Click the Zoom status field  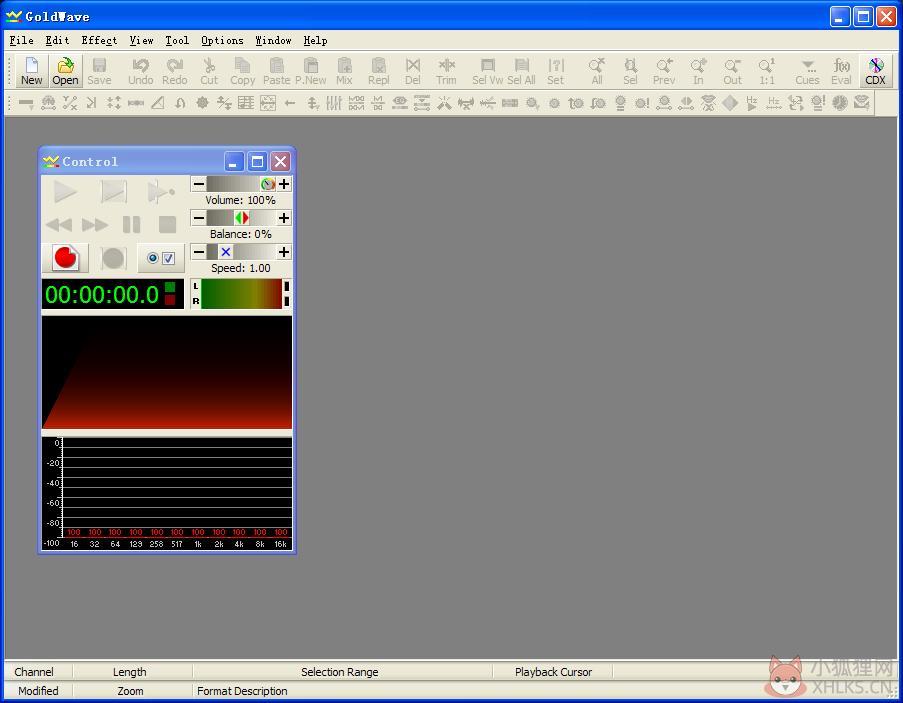click(x=132, y=691)
